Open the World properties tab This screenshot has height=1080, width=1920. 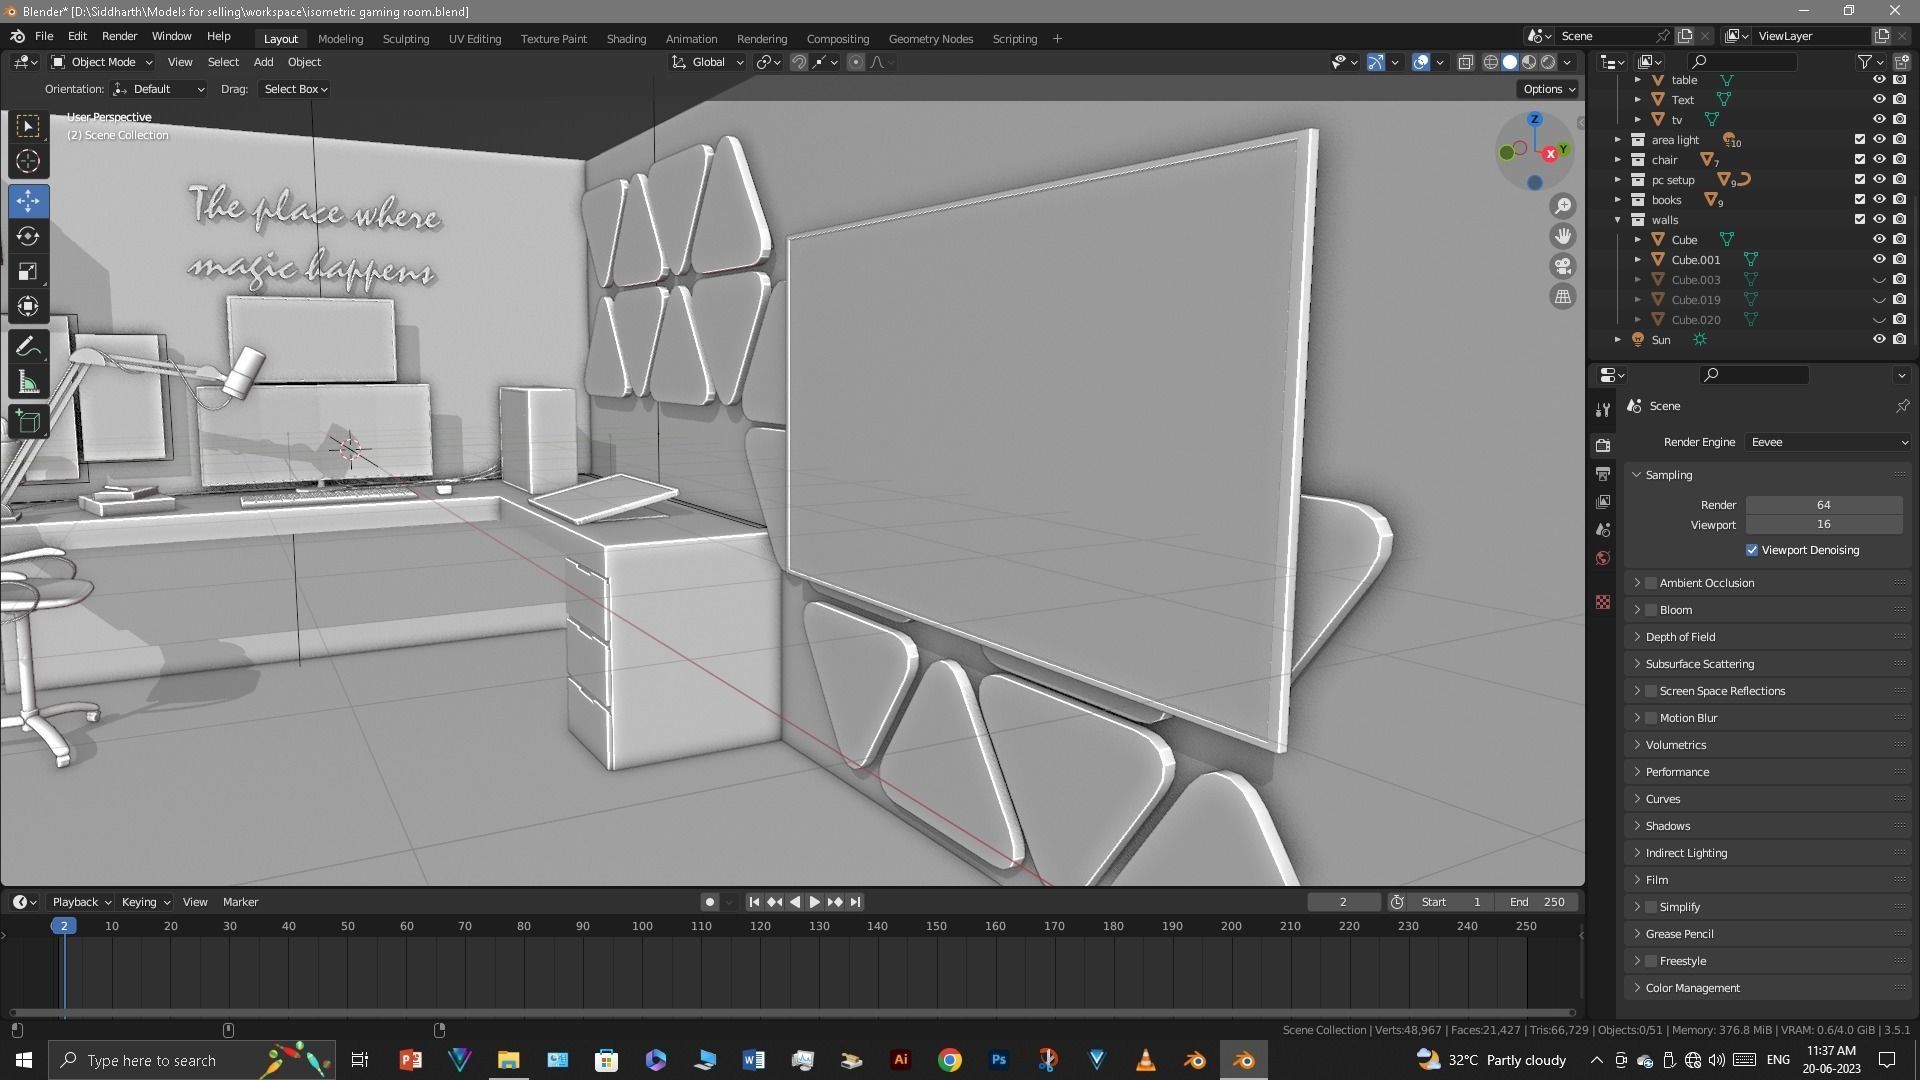[1603, 558]
